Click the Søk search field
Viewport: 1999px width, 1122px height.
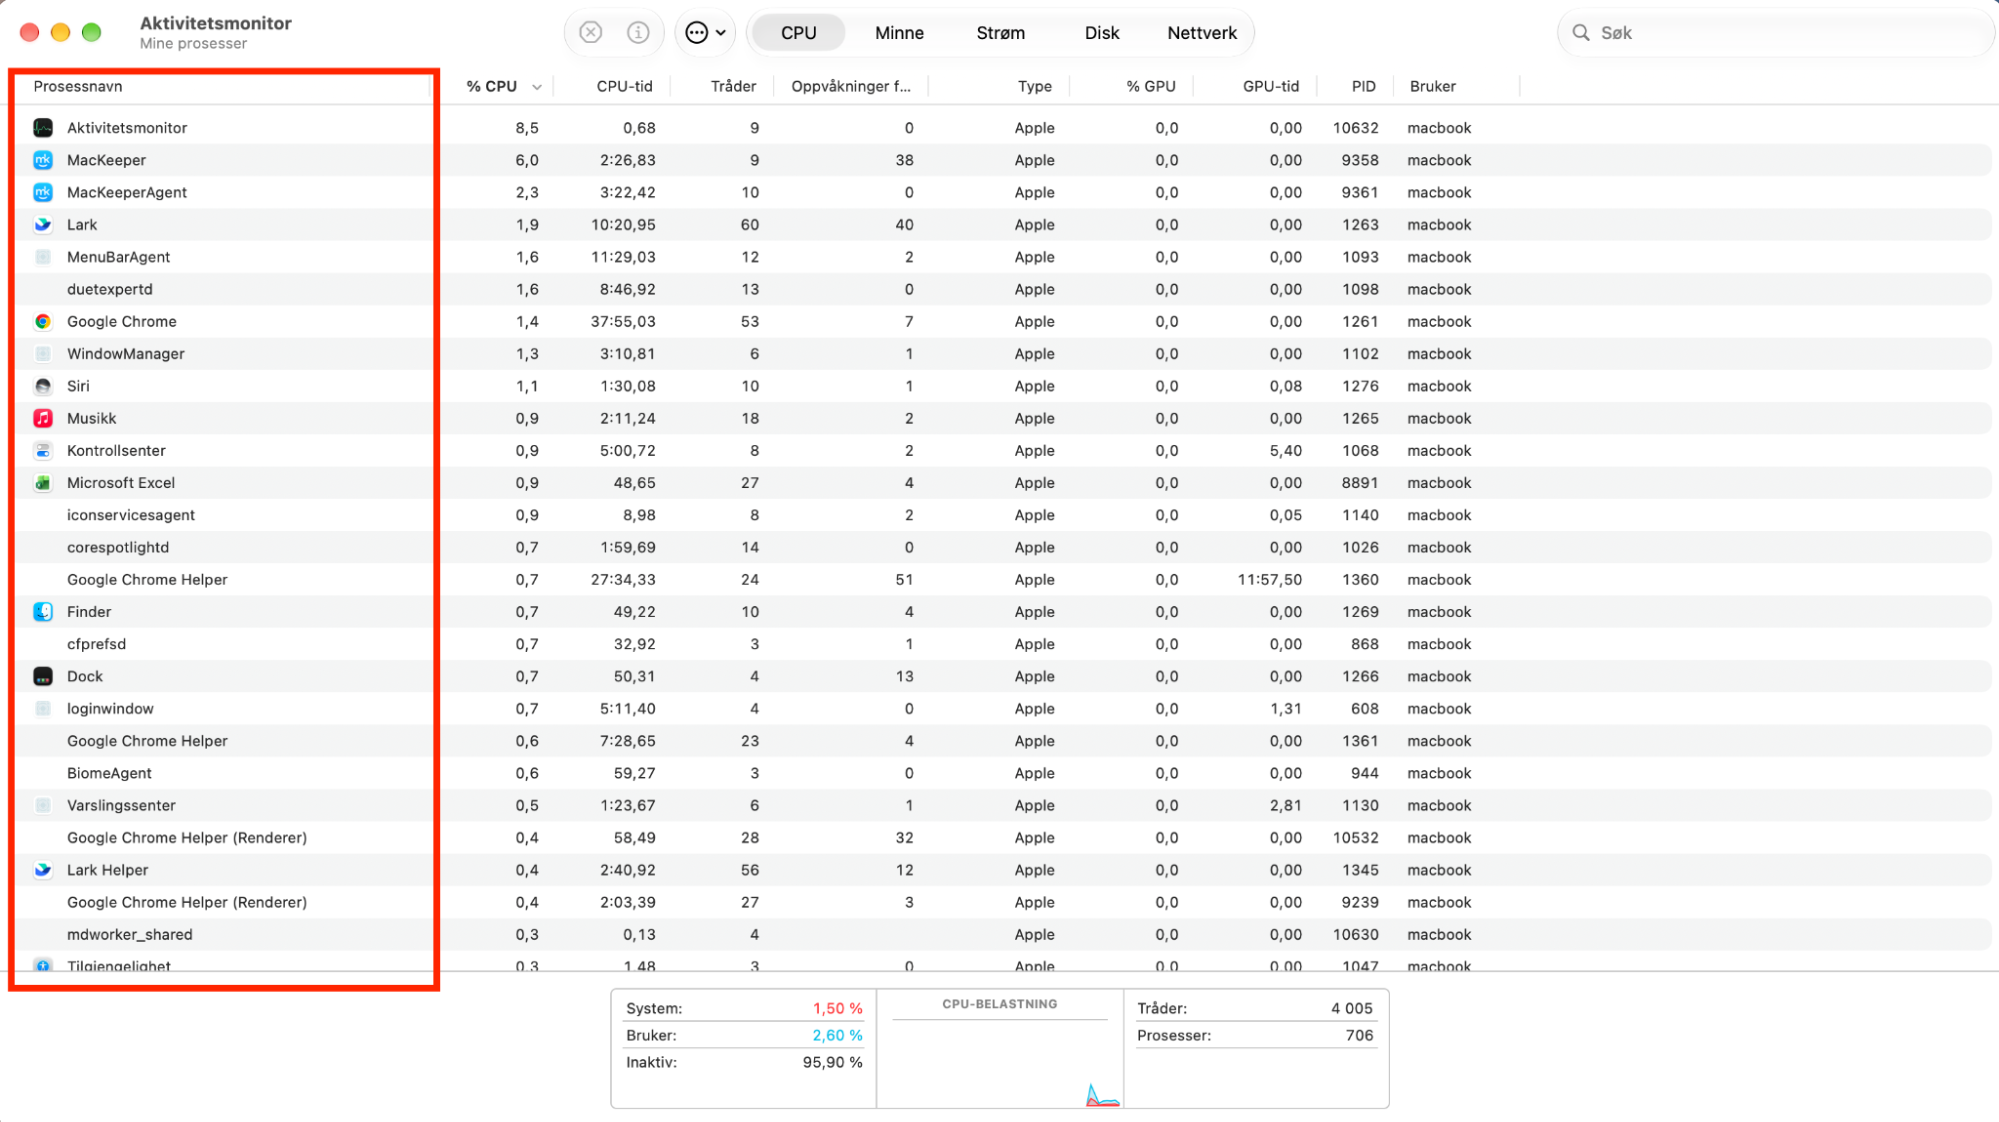(1775, 33)
